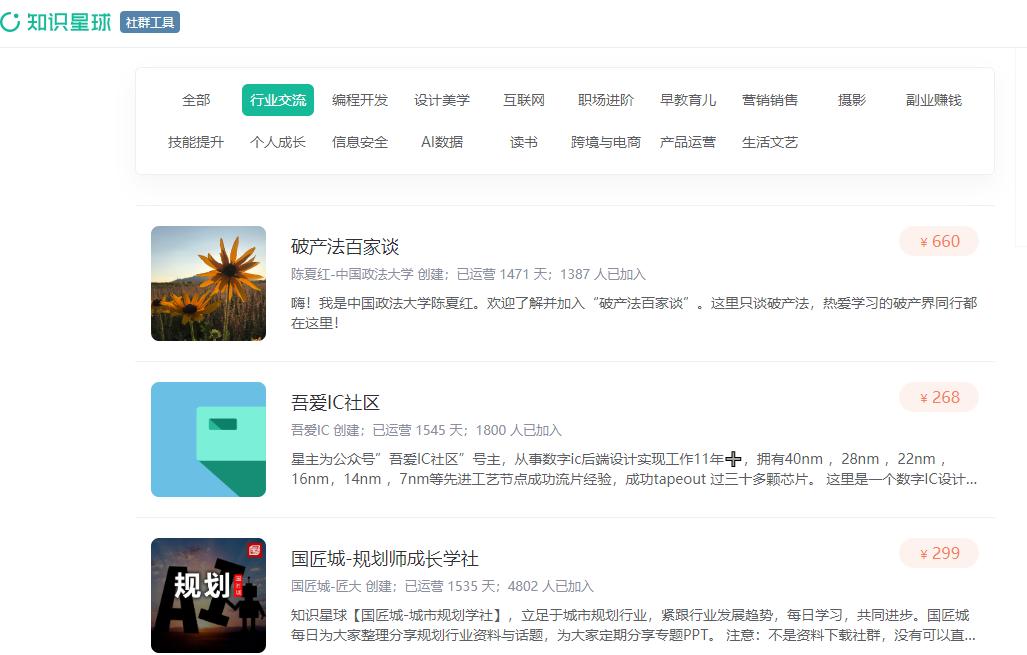Click the 吾爱IC社区 title link
The image size is (1027, 655).
coord(335,403)
